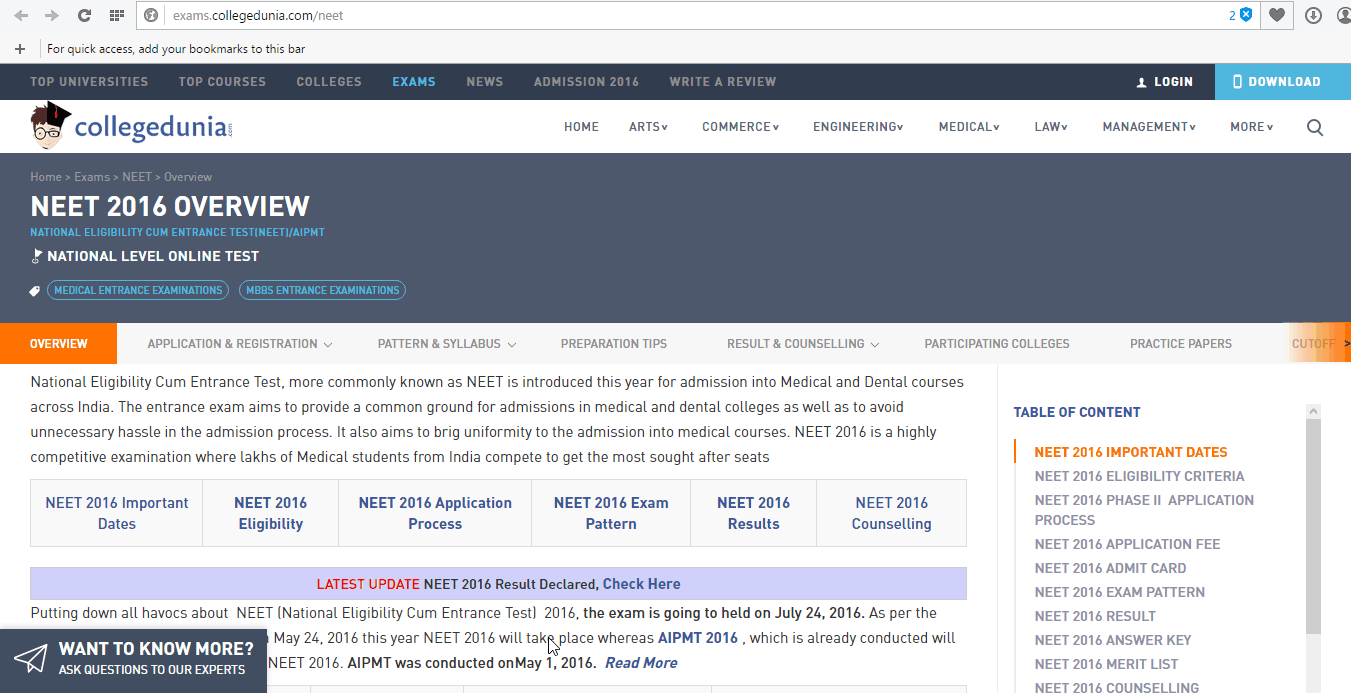Screen dimensions: 1351x693
Task: Open site search with magnifier icon
Action: [1315, 127]
